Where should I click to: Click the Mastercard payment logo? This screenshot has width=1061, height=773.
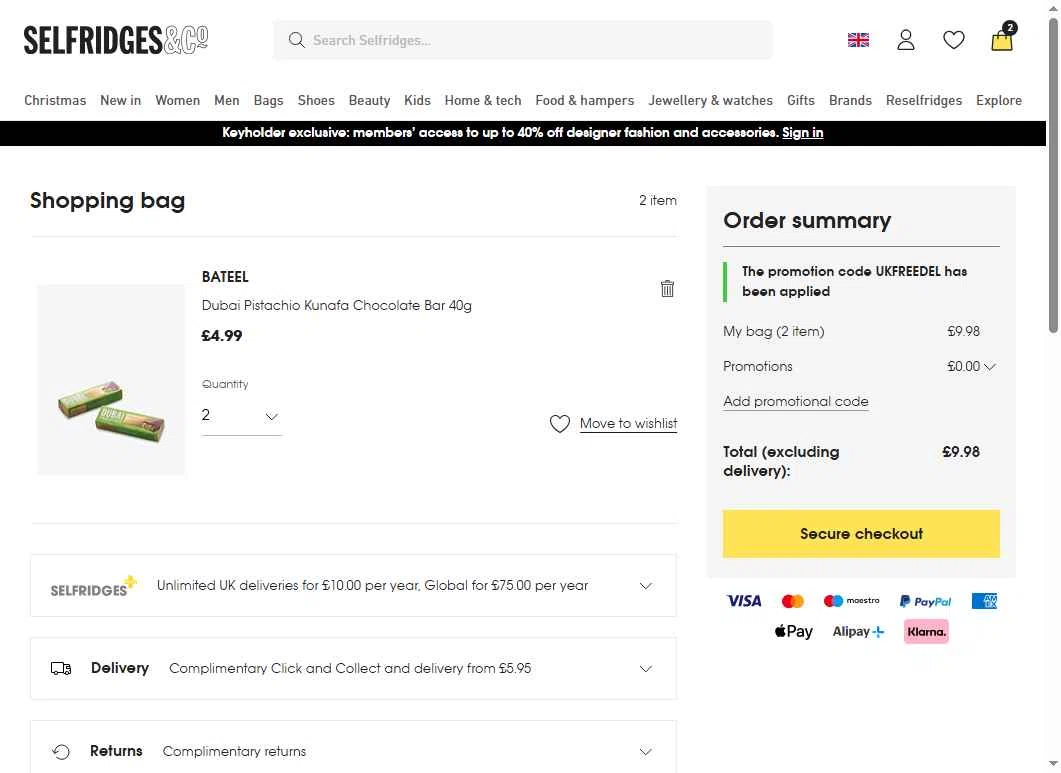[x=792, y=601]
